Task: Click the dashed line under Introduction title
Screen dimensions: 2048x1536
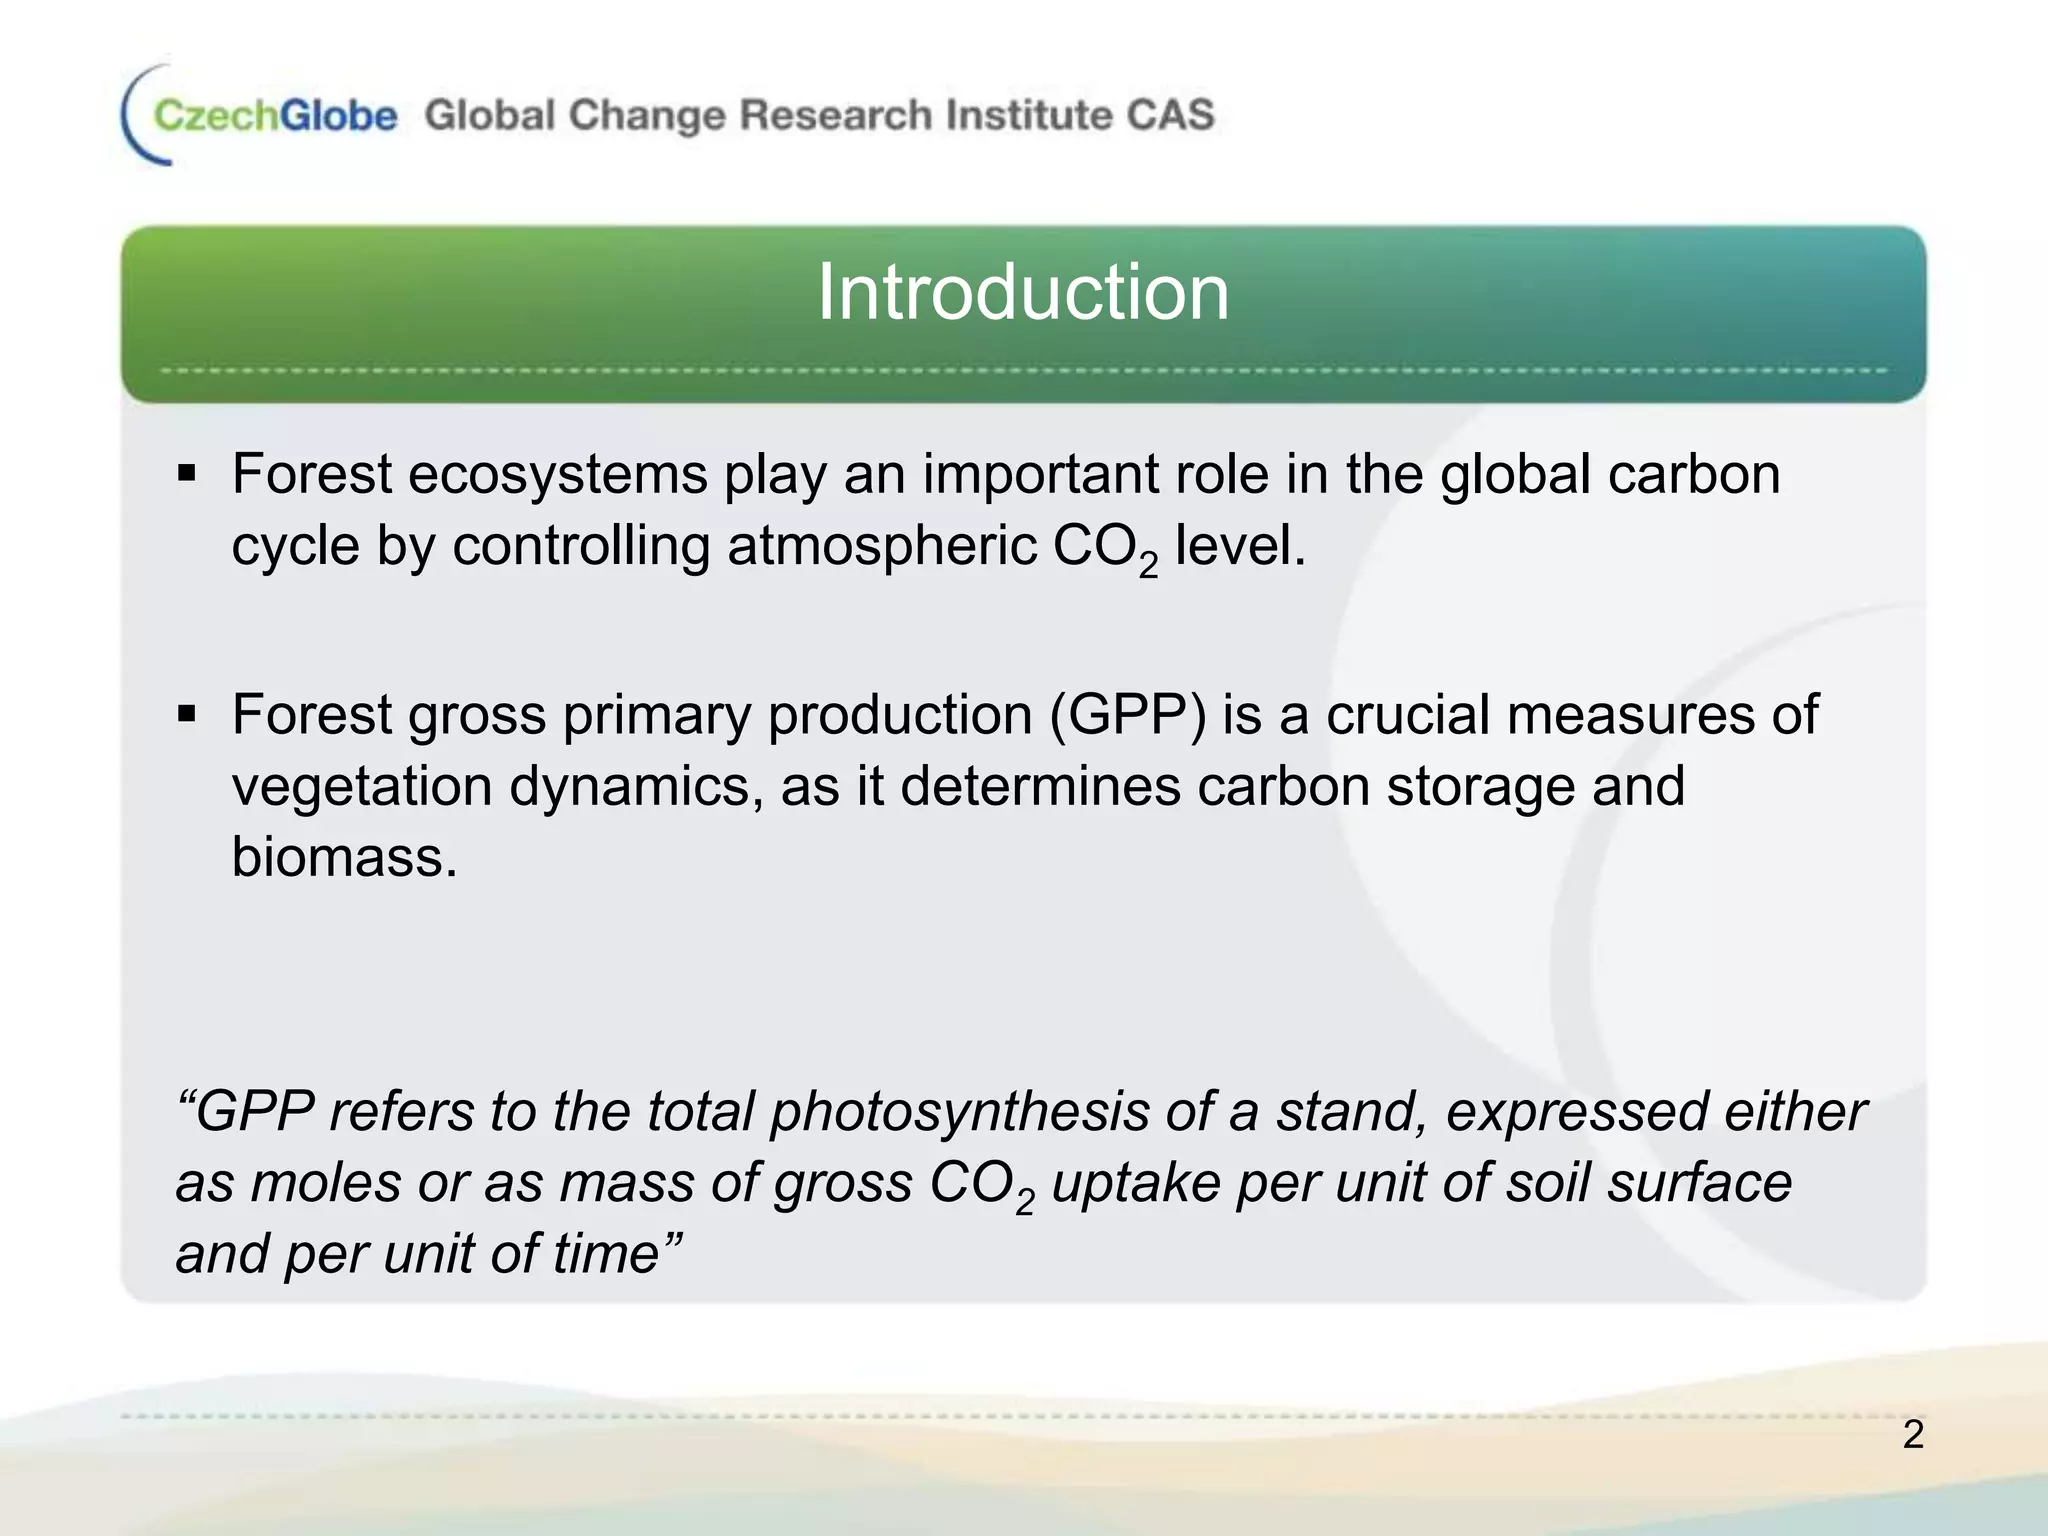Action: click(1023, 371)
